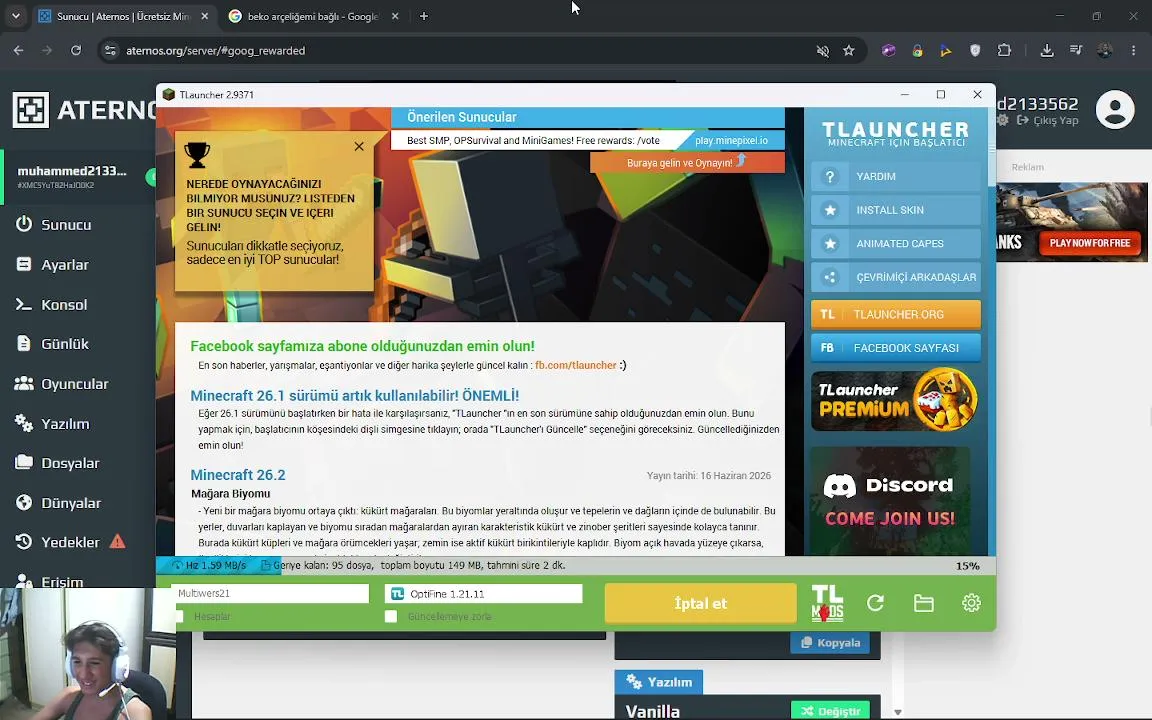1152x720 pixels.
Task: Close the yellow server tip popup
Action: point(359,146)
